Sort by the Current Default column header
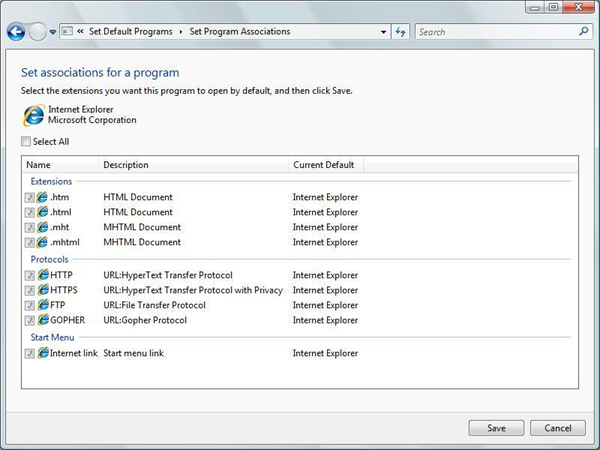The width and height of the screenshot is (600, 450). click(322, 165)
